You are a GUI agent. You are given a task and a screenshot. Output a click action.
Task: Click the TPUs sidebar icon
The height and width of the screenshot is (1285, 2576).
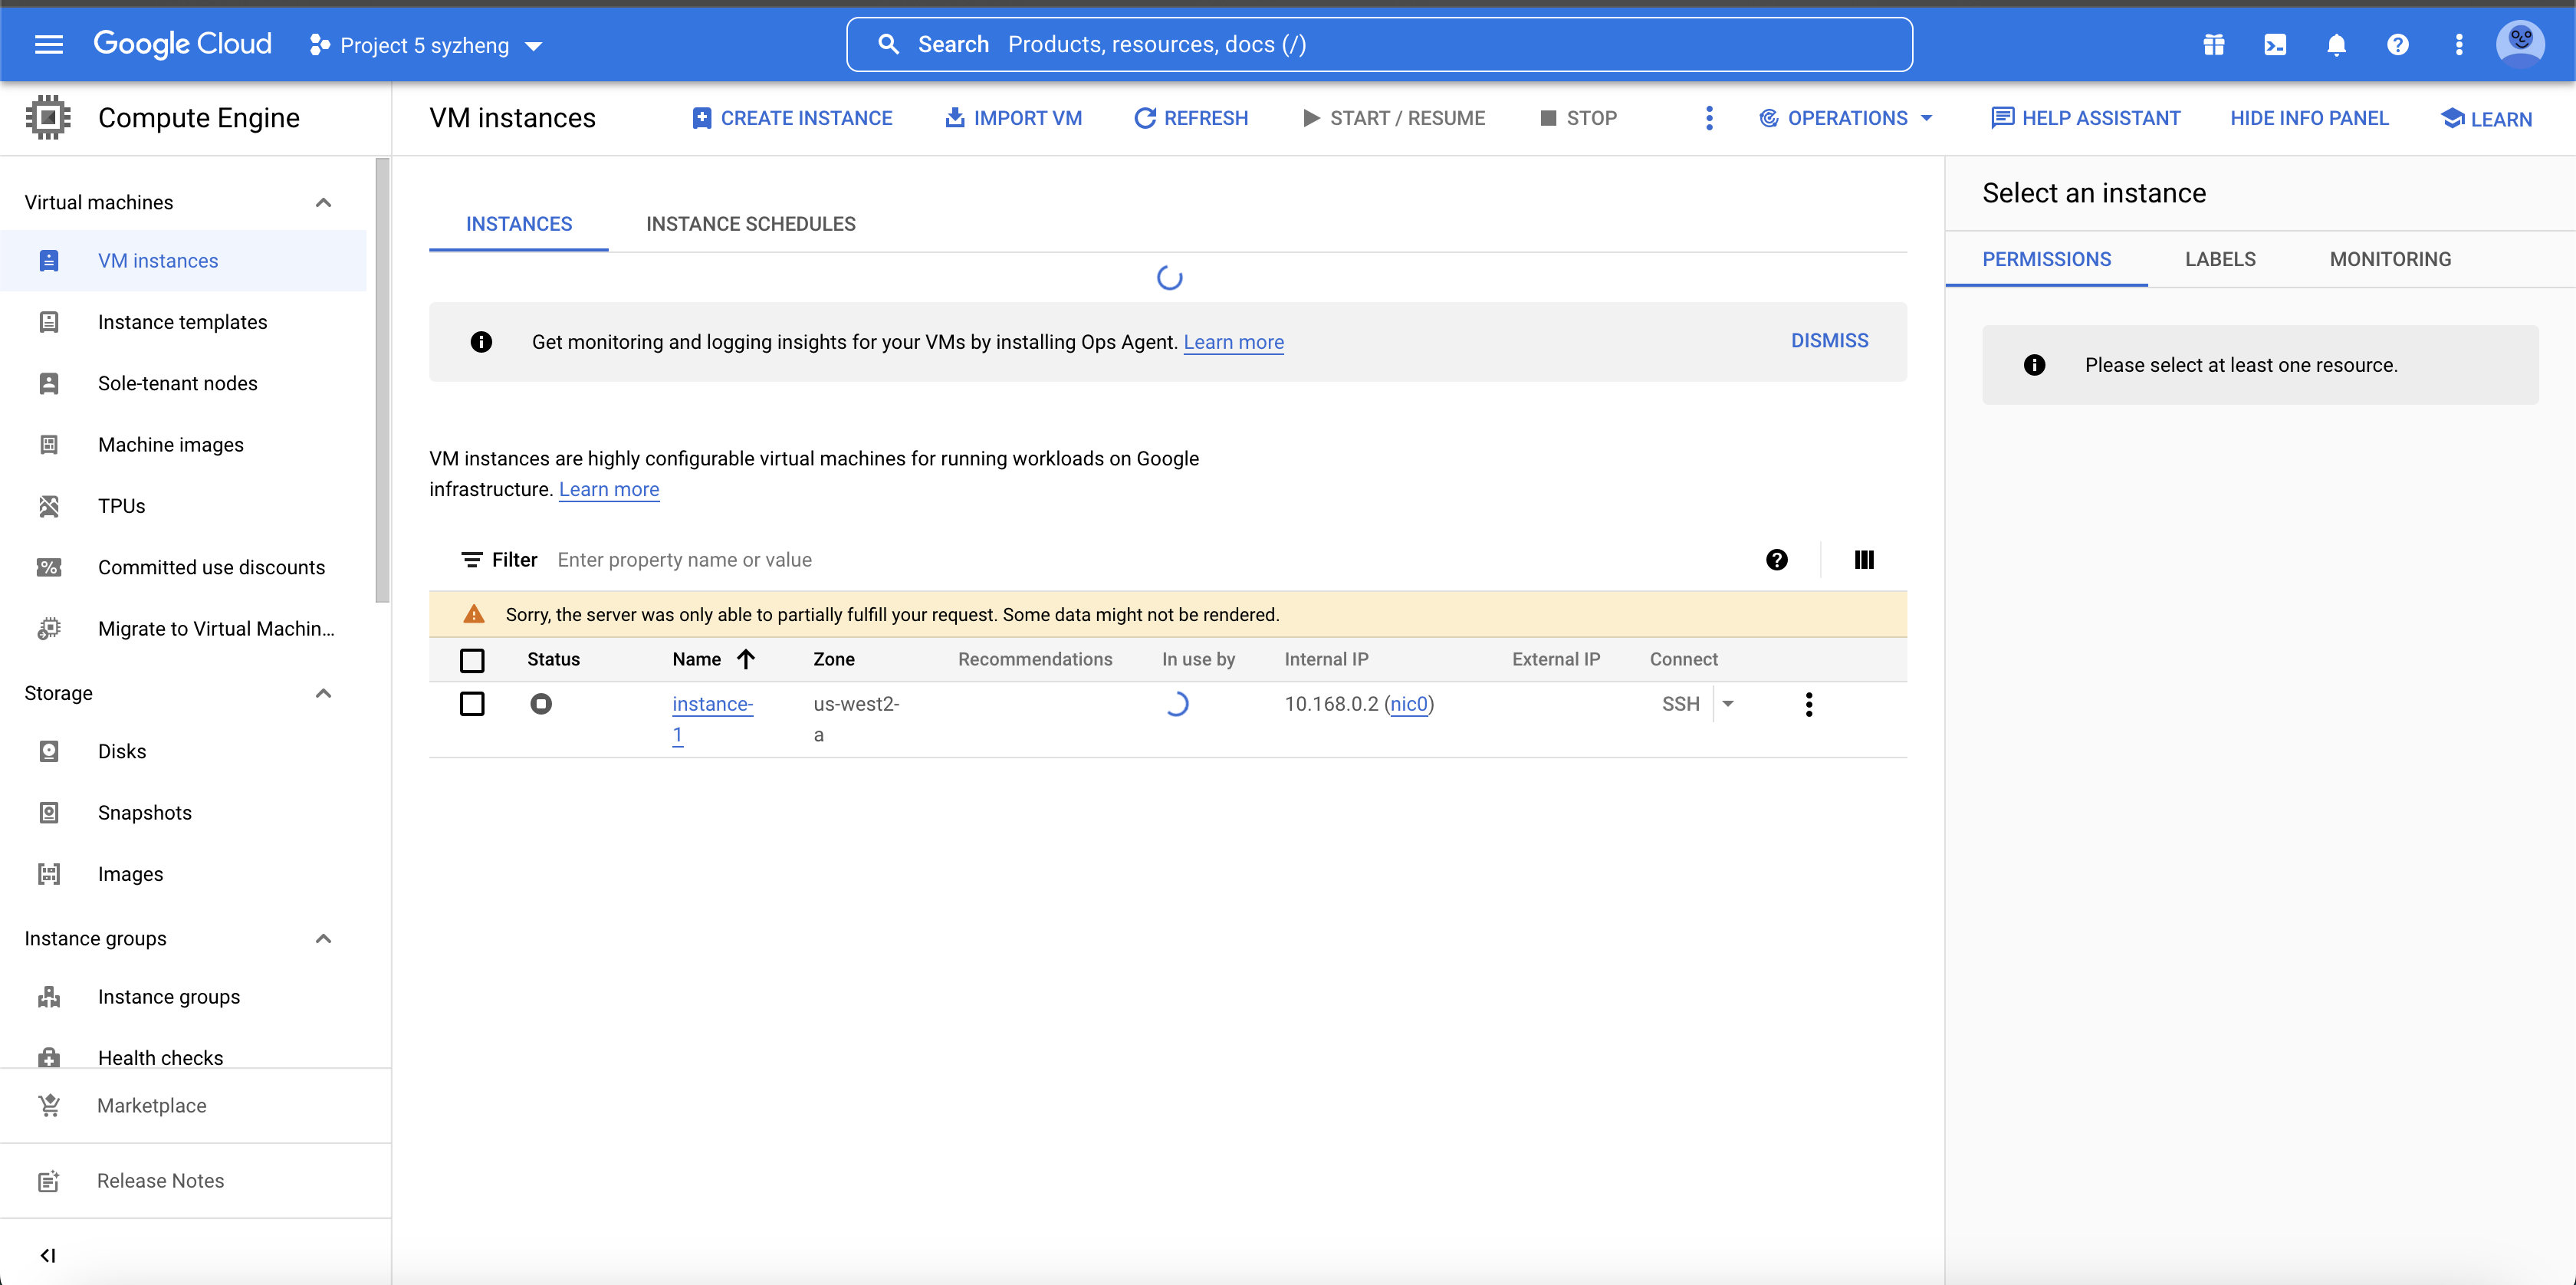click(x=48, y=506)
